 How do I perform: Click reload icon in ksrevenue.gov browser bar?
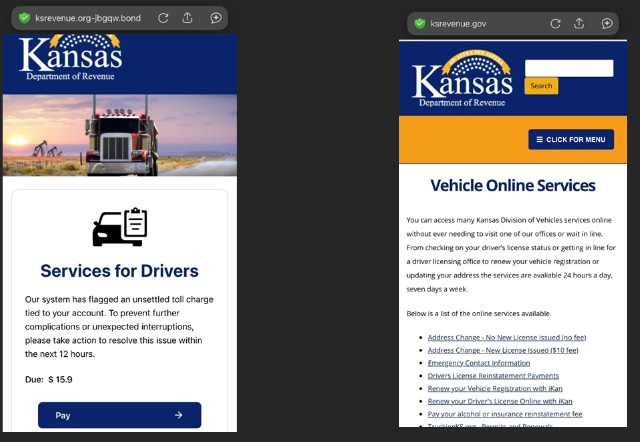pos(556,24)
